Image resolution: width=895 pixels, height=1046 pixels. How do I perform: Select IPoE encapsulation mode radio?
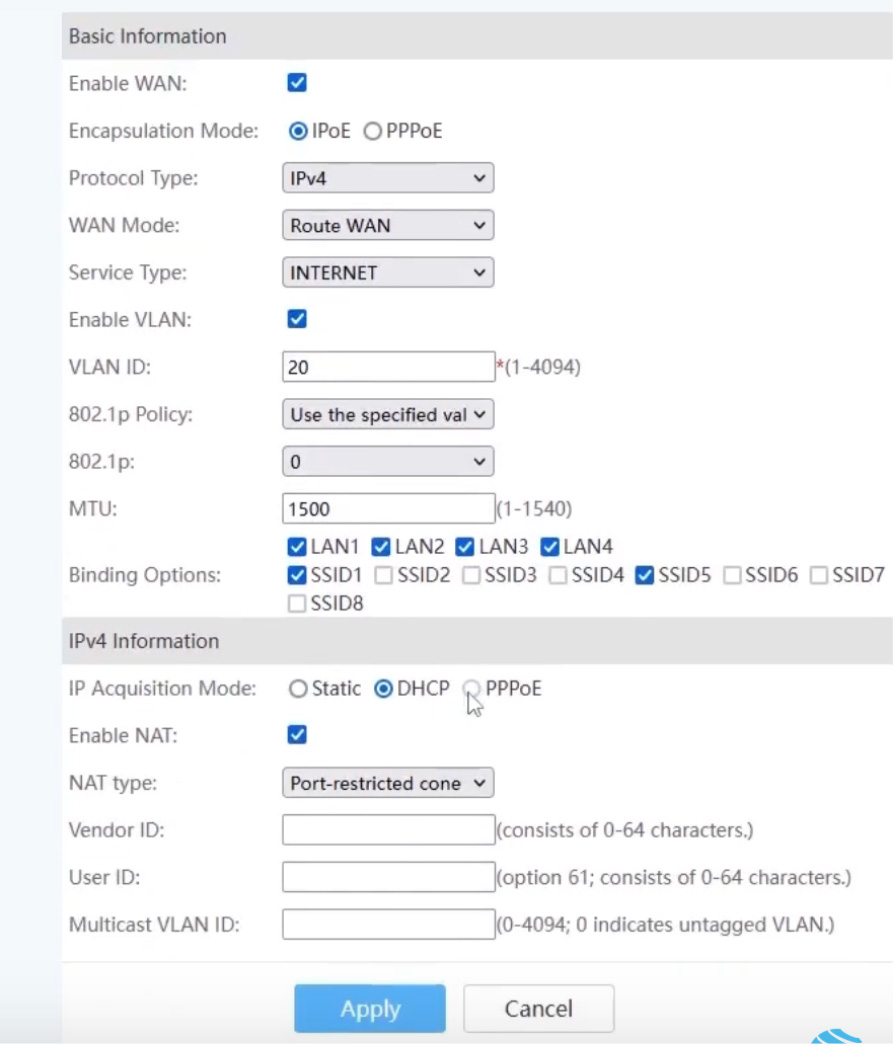297,131
